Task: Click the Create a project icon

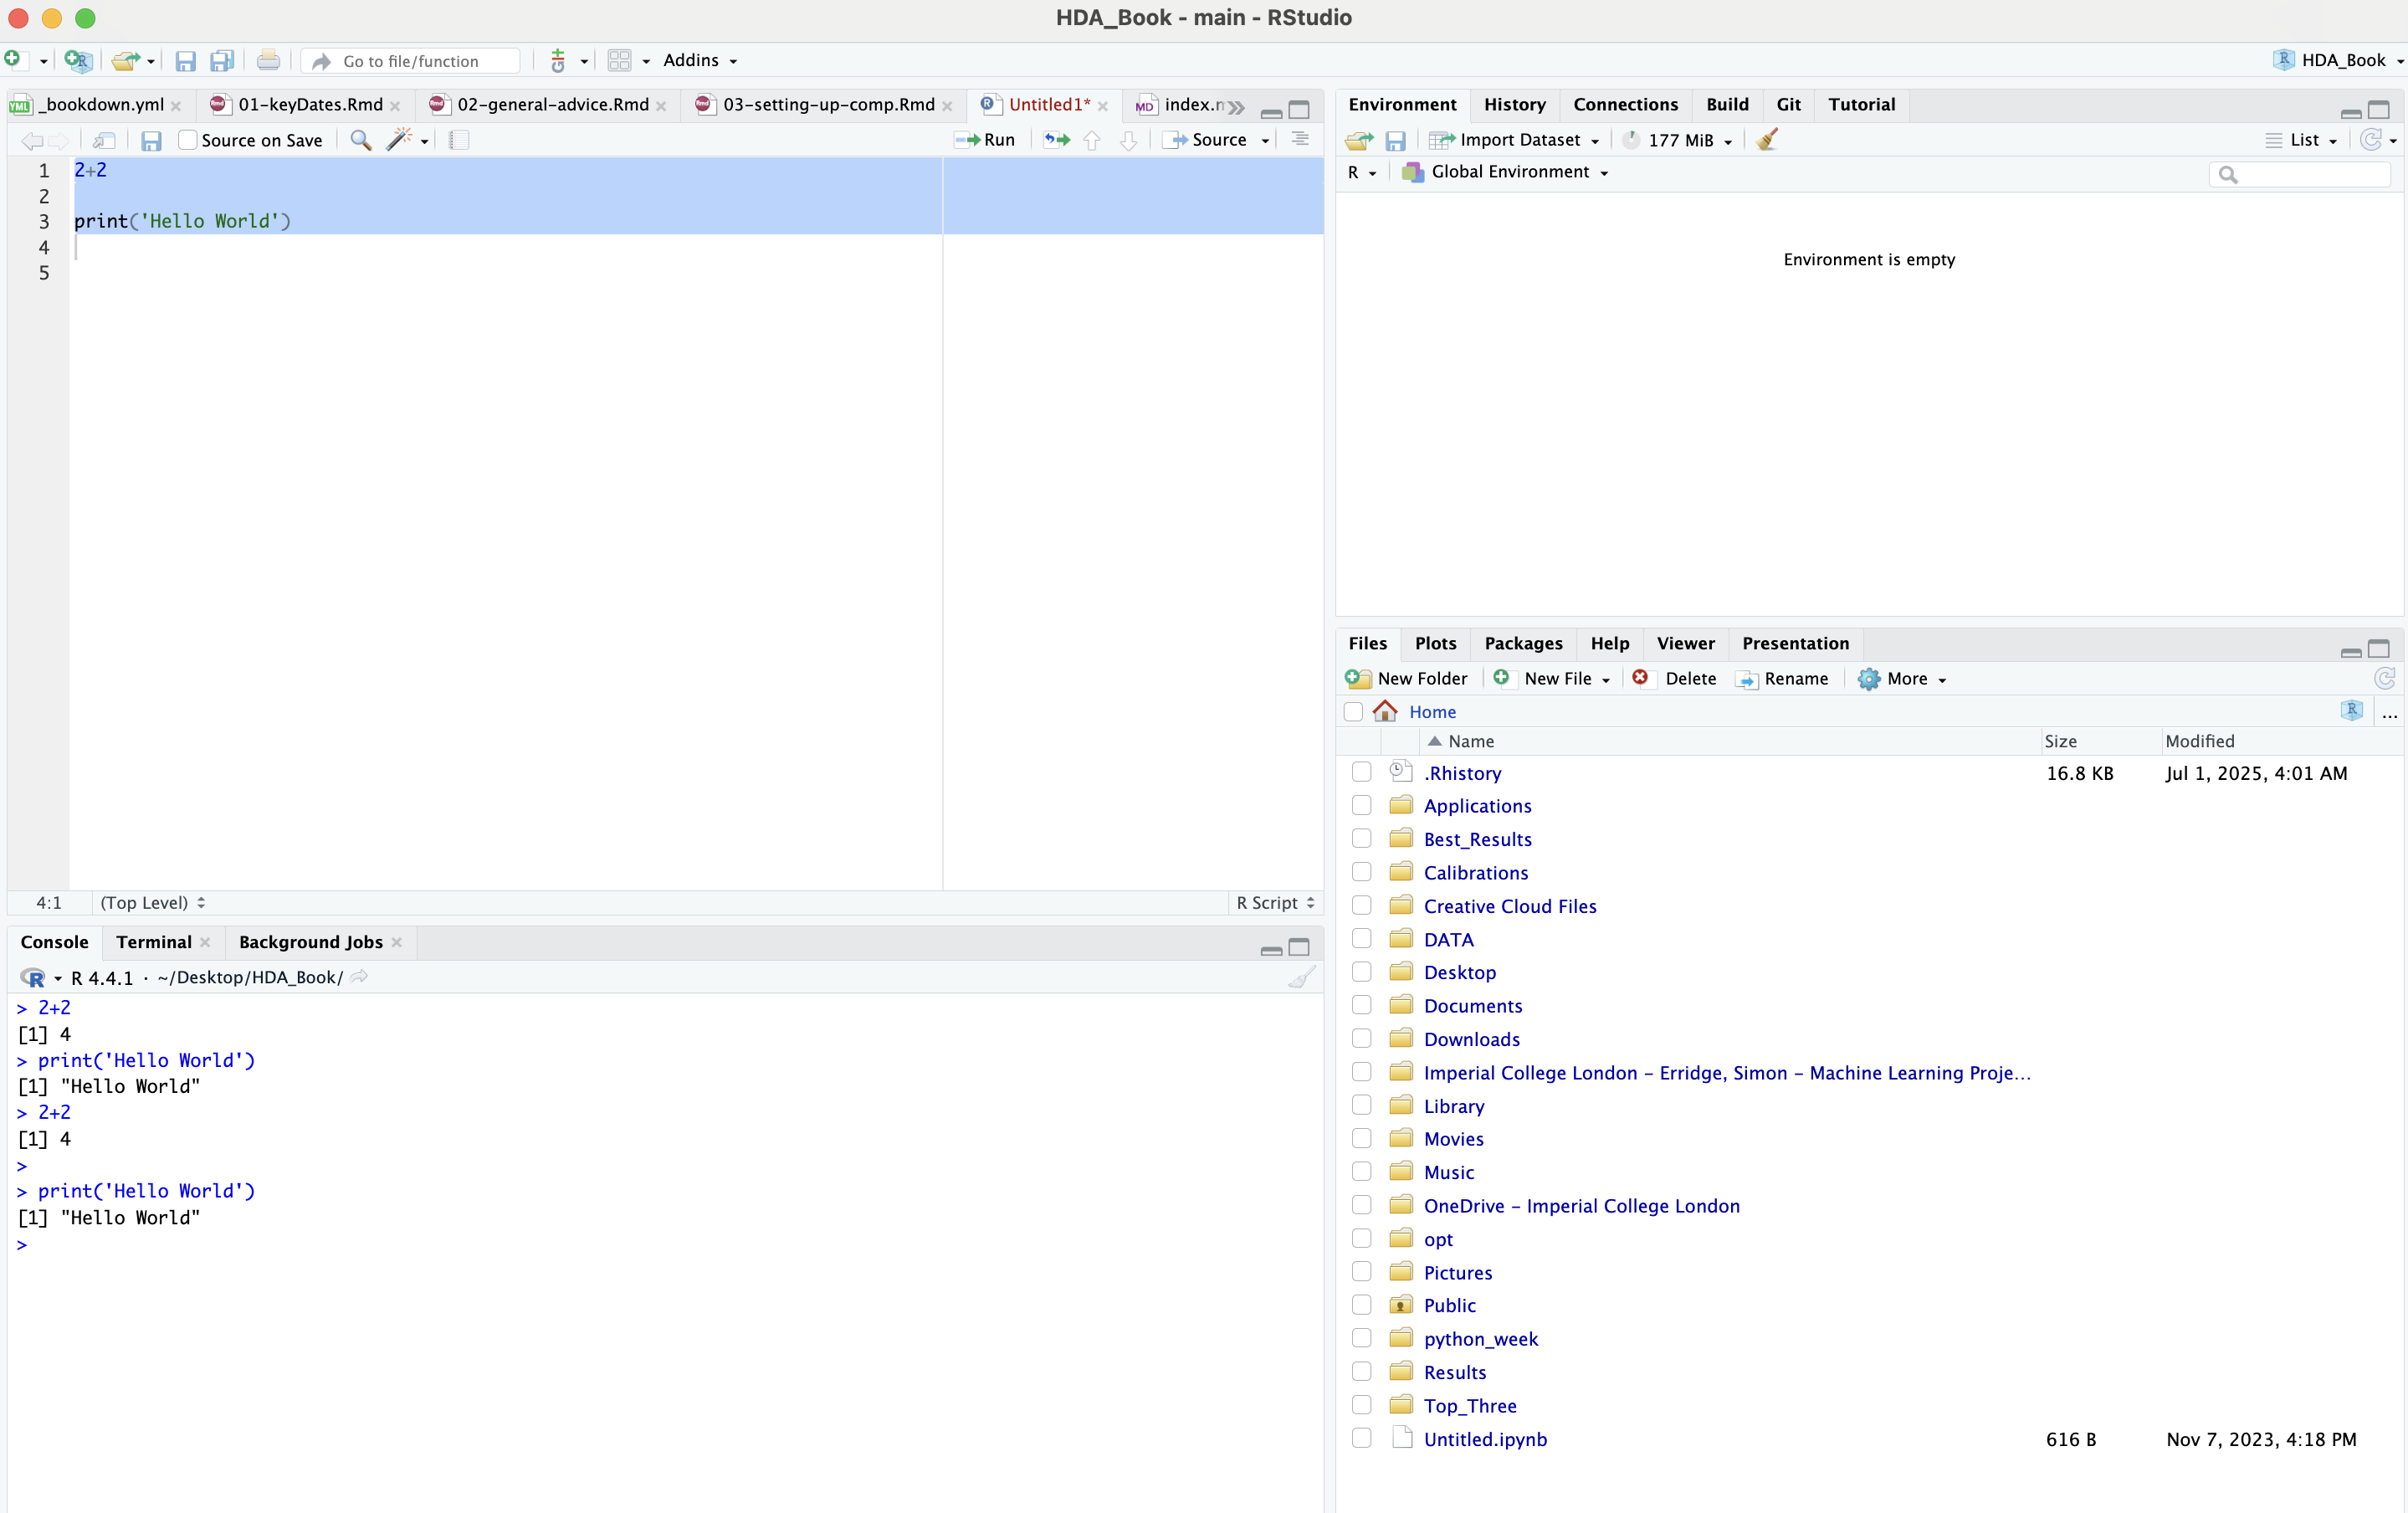Action: (77, 61)
